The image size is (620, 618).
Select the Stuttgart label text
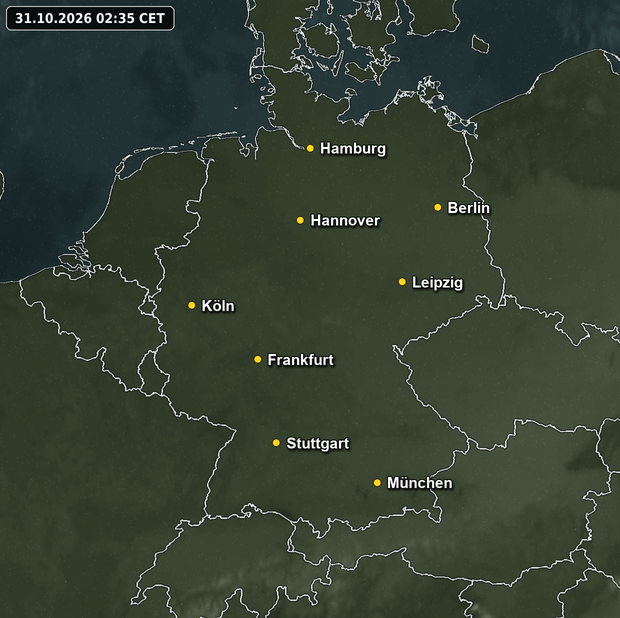tap(318, 444)
